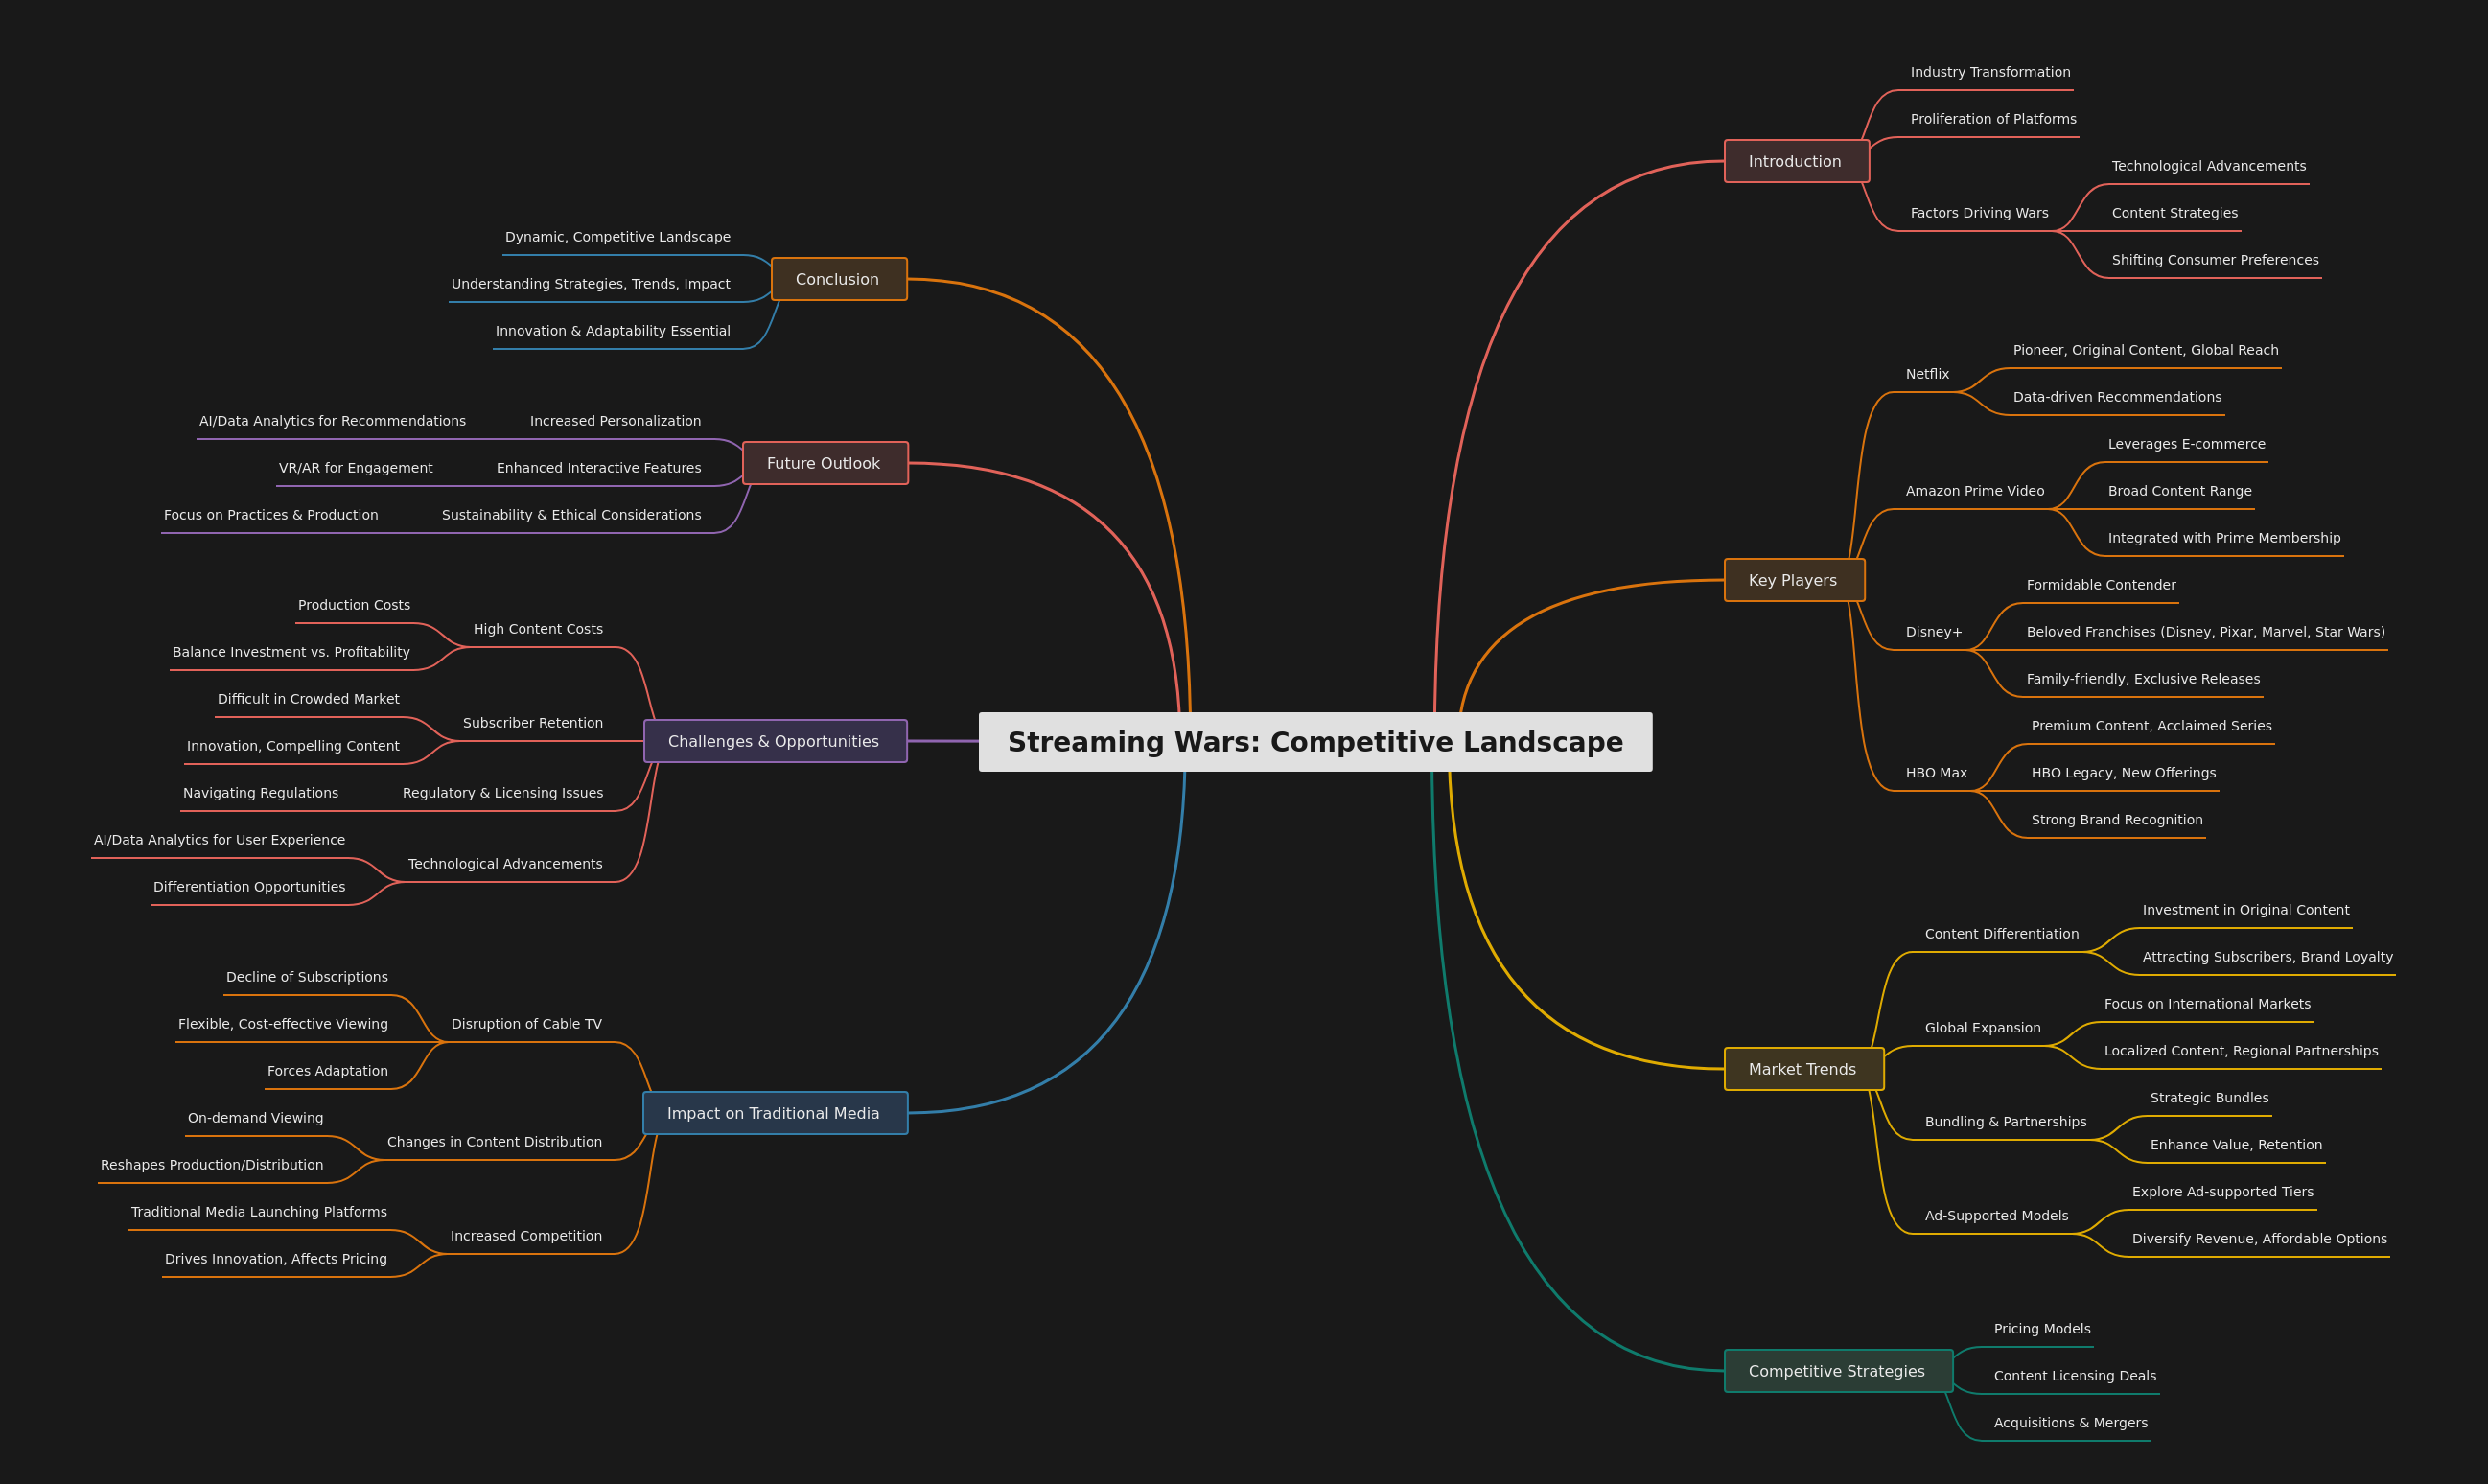Select the central Streaming Wars title node
The height and width of the screenshot is (1484, 2488).
pos(1315,742)
